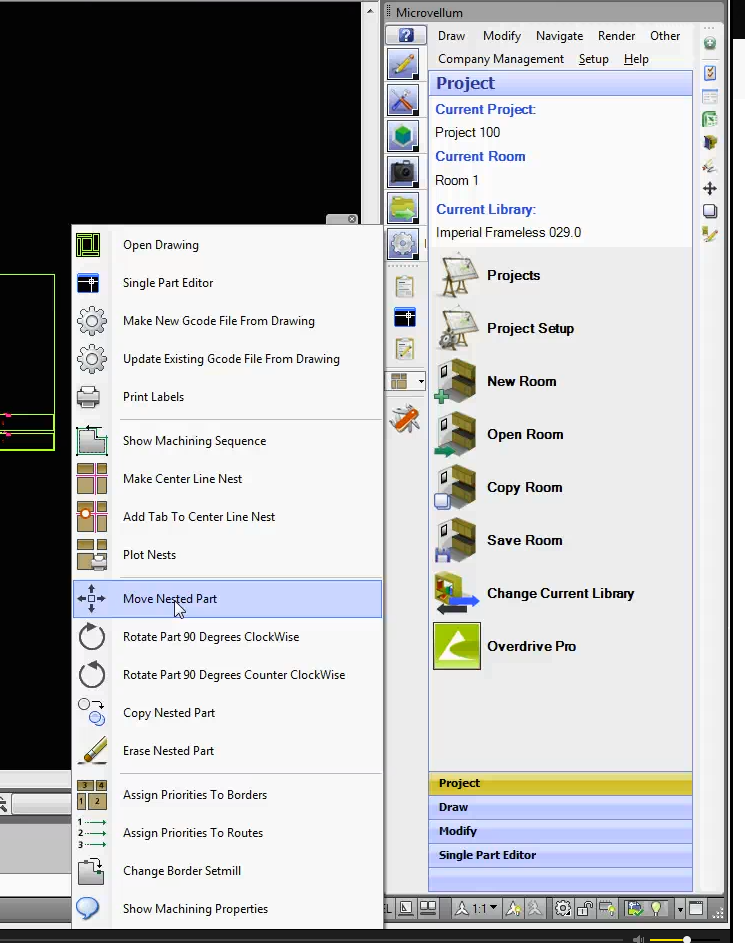
Task: Select the crossed tools Modify icon
Action: click(402, 100)
